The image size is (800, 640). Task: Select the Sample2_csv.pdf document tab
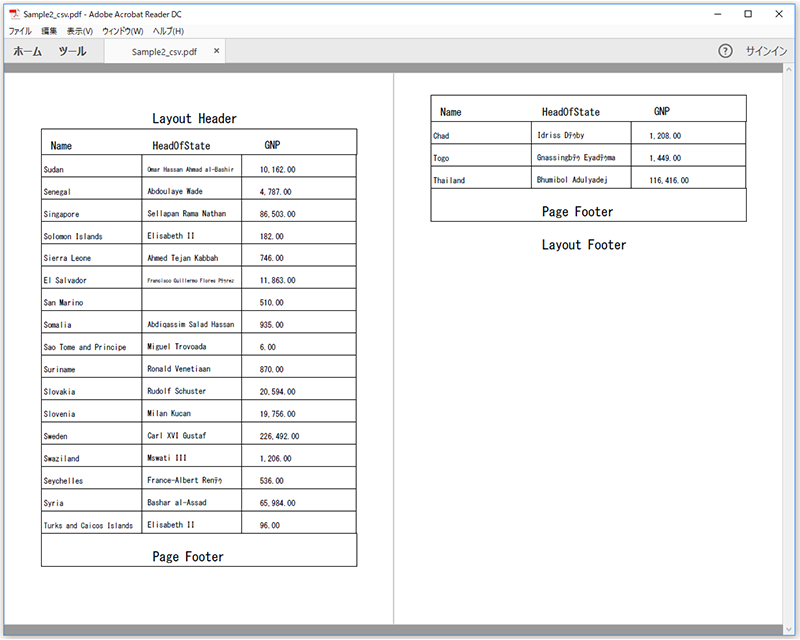click(x=164, y=51)
